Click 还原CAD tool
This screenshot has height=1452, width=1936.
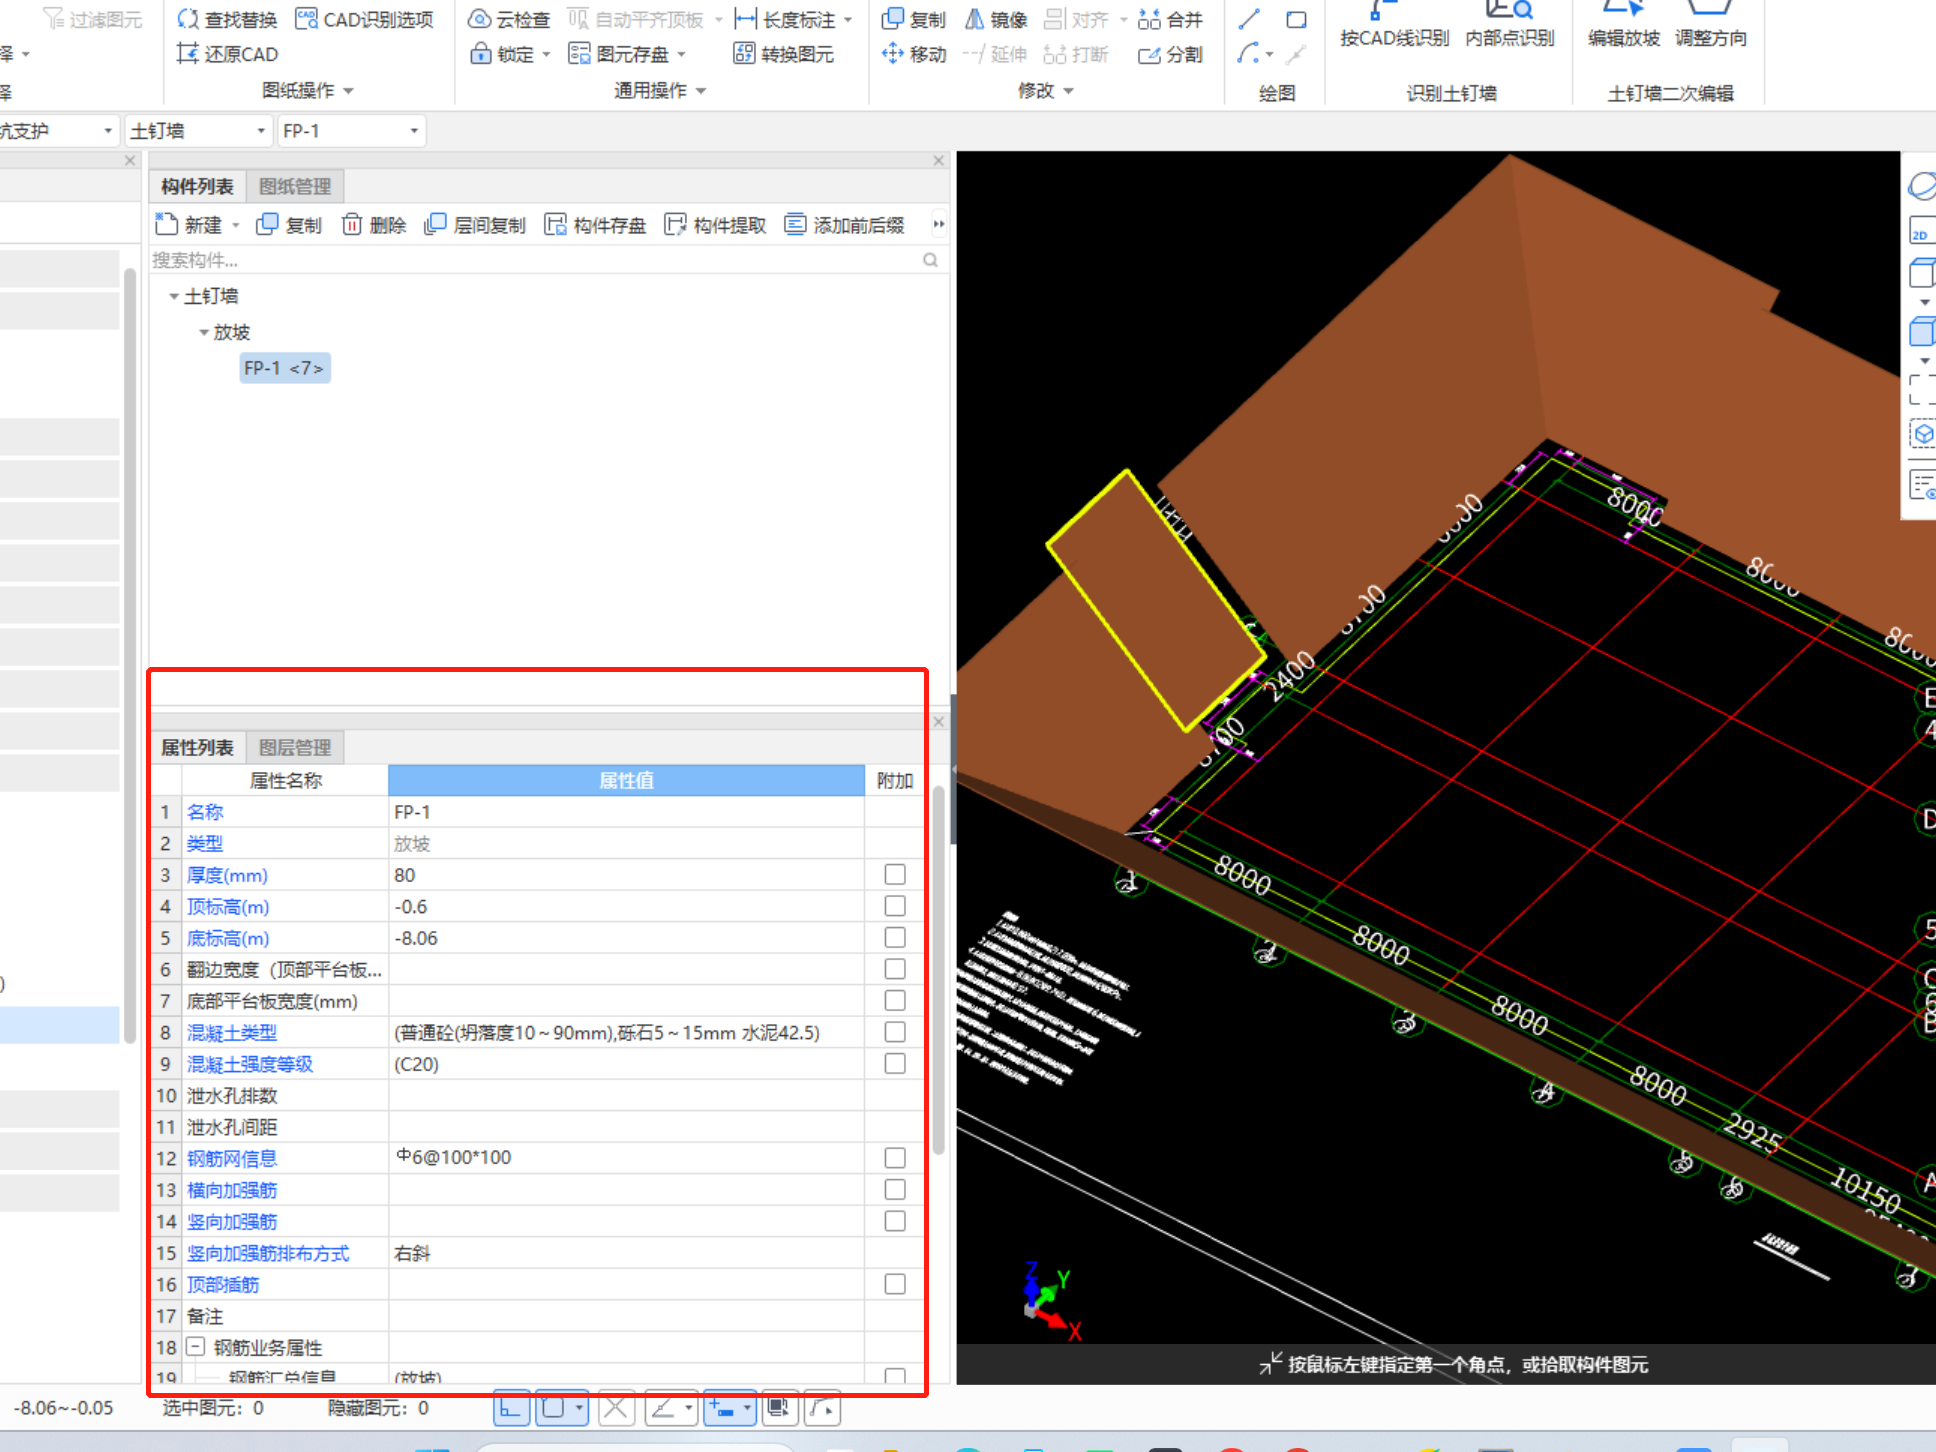point(227,54)
